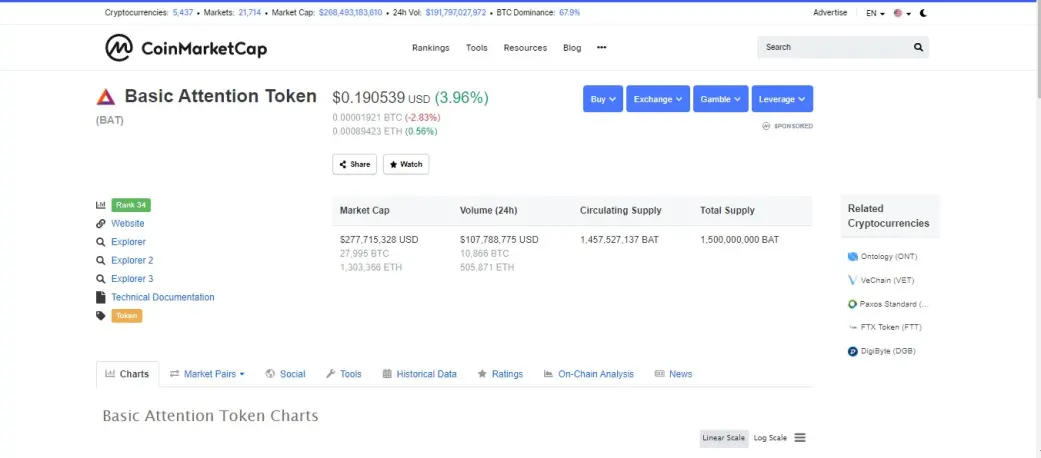Switch to the Historical Data tab
1041x458 pixels.
point(420,374)
